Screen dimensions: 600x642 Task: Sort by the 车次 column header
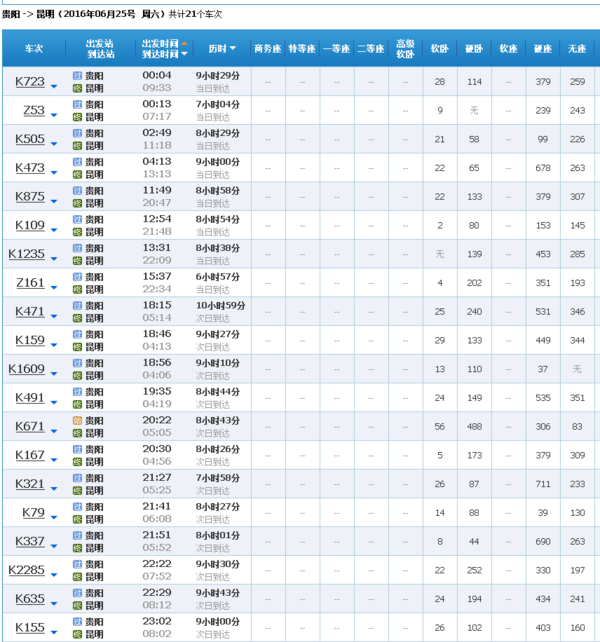coord(34,48)
